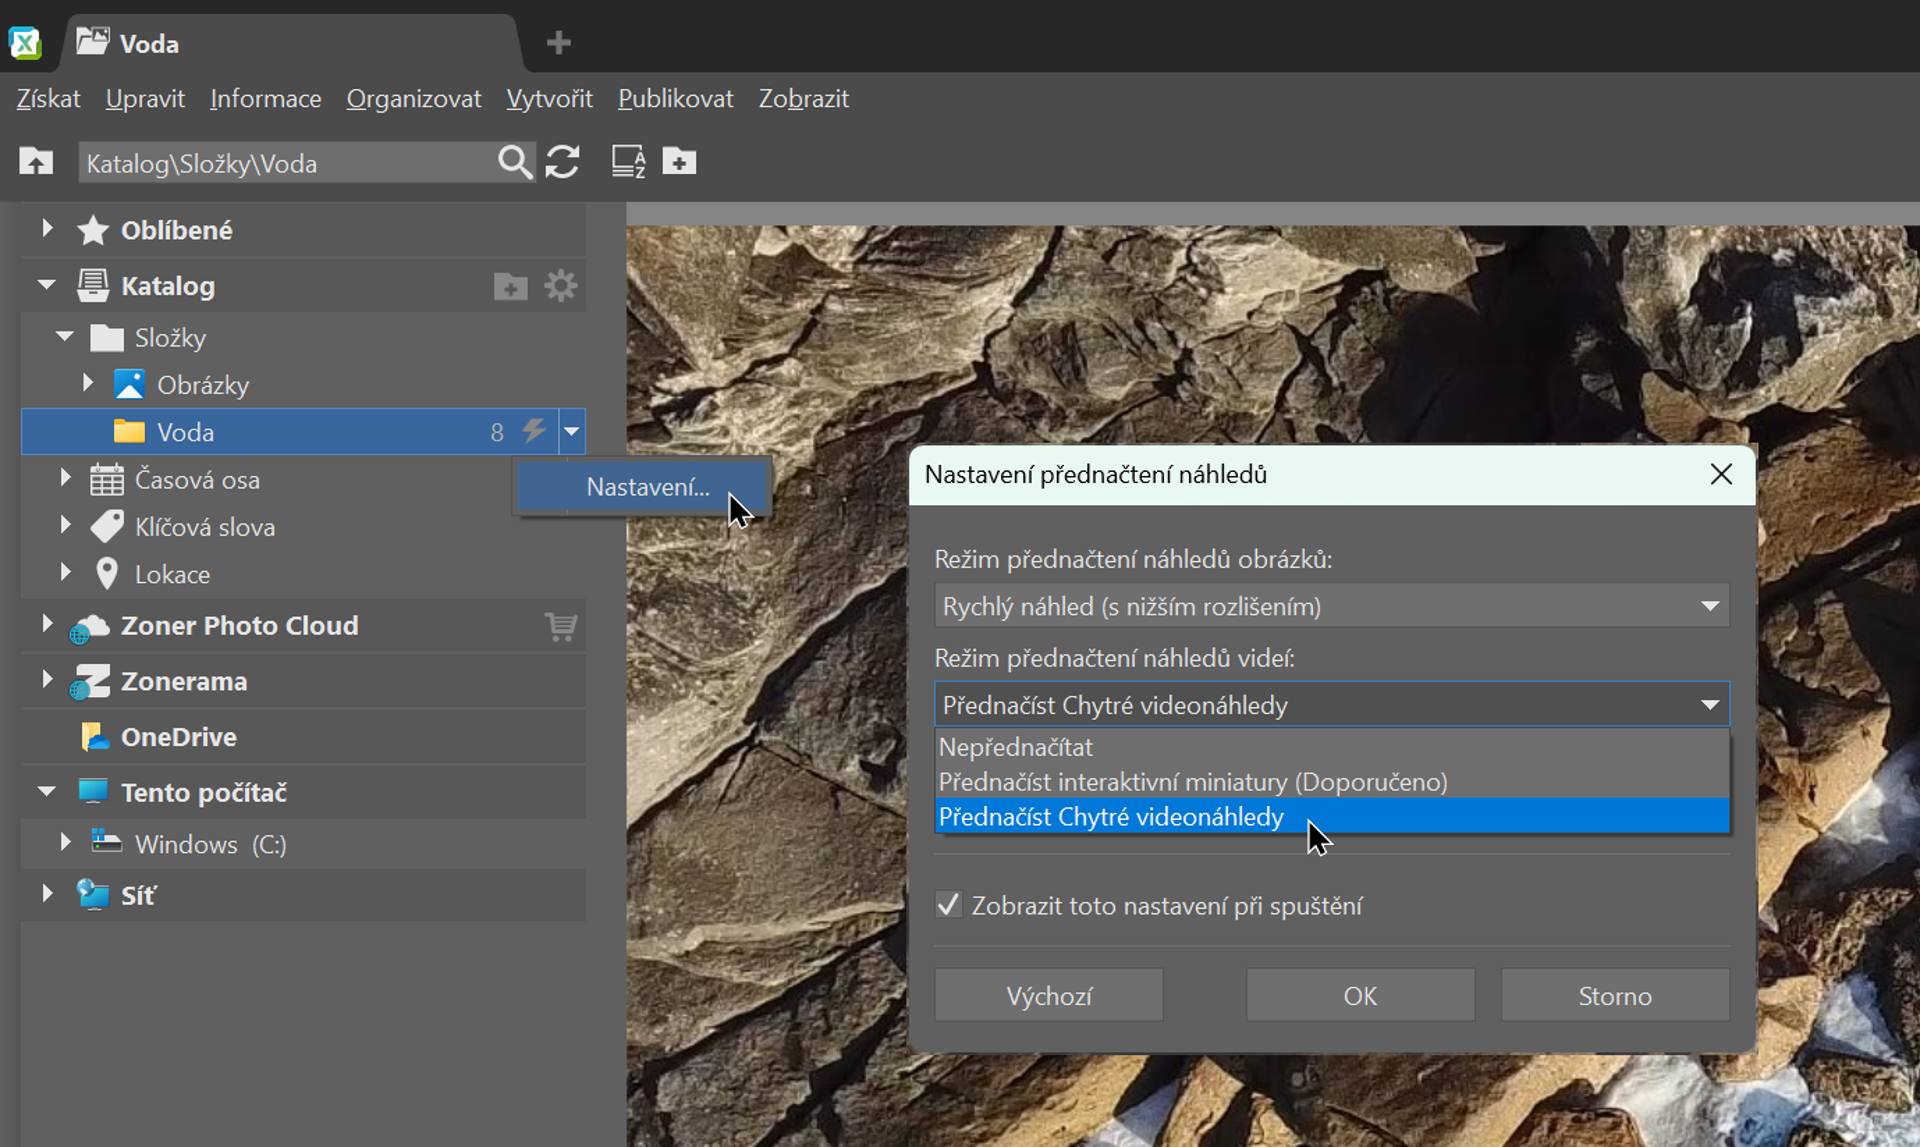The height and width of the screenshot is (1147, 1920).
Task: Click the sort A-Z toolbar icon
Action: tap(628, 162)
